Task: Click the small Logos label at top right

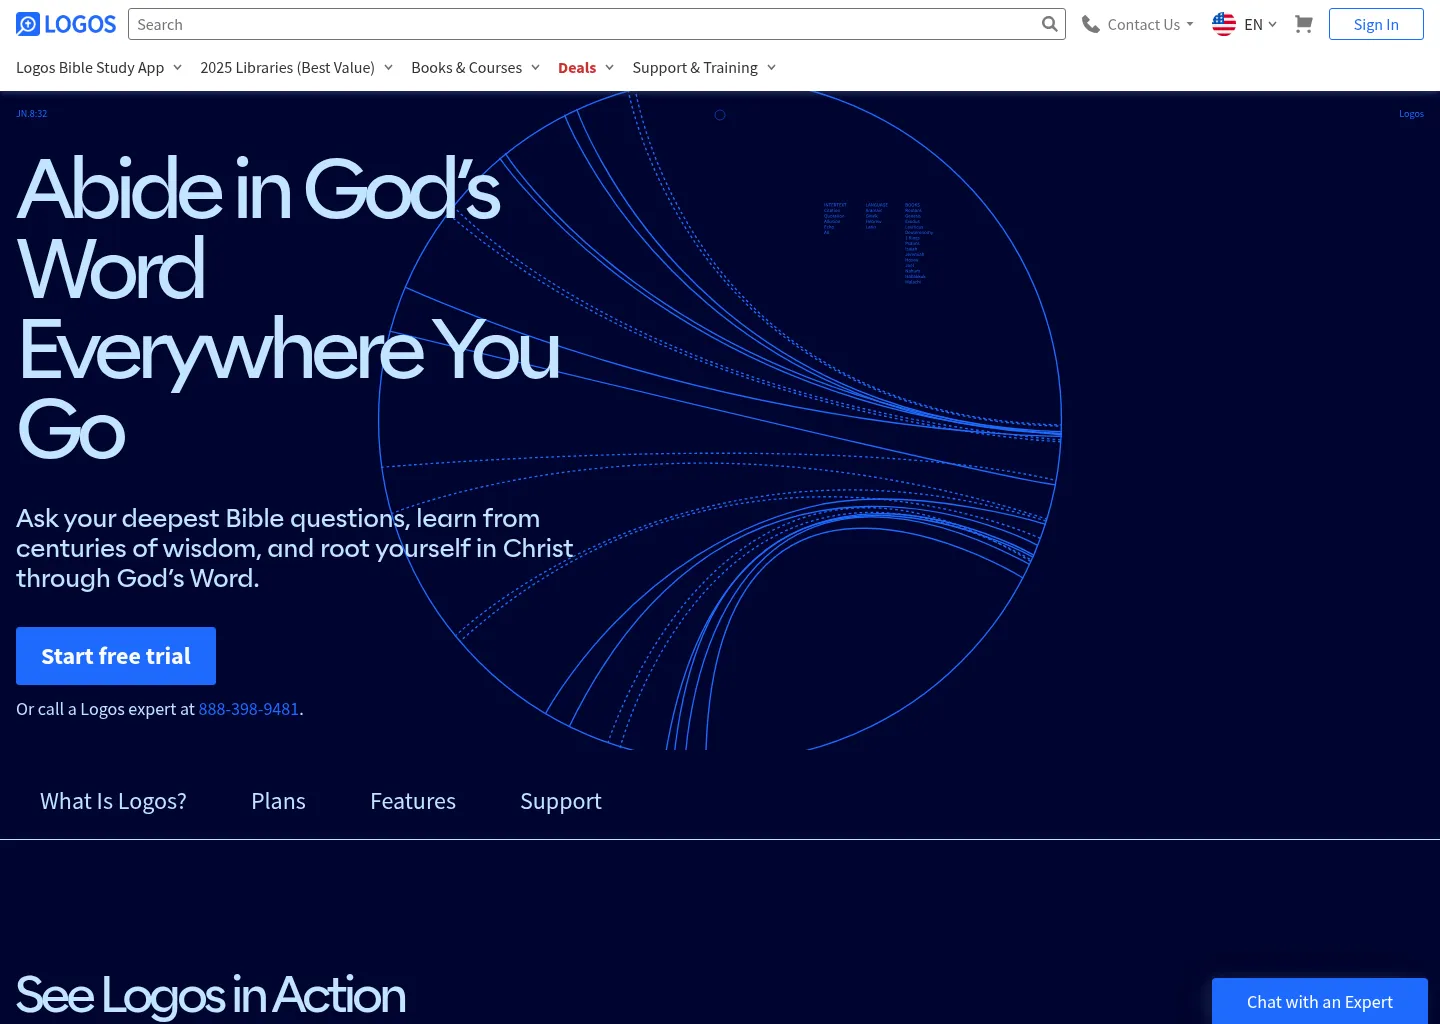Action: [1411, 114]
